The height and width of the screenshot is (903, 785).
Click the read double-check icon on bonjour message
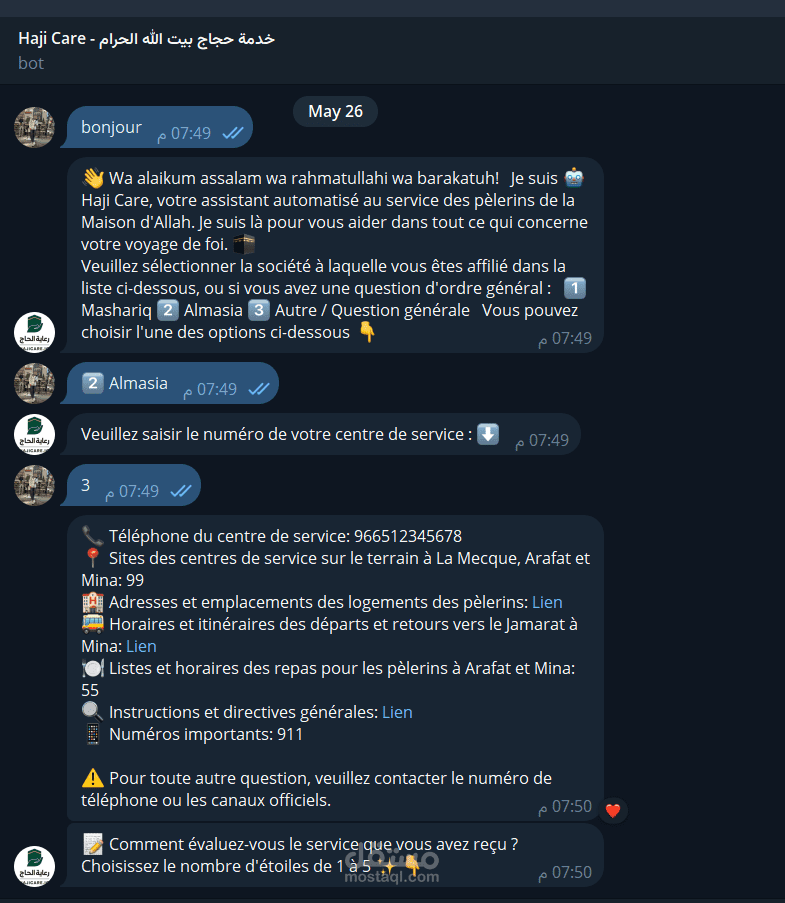click(233, 133)
